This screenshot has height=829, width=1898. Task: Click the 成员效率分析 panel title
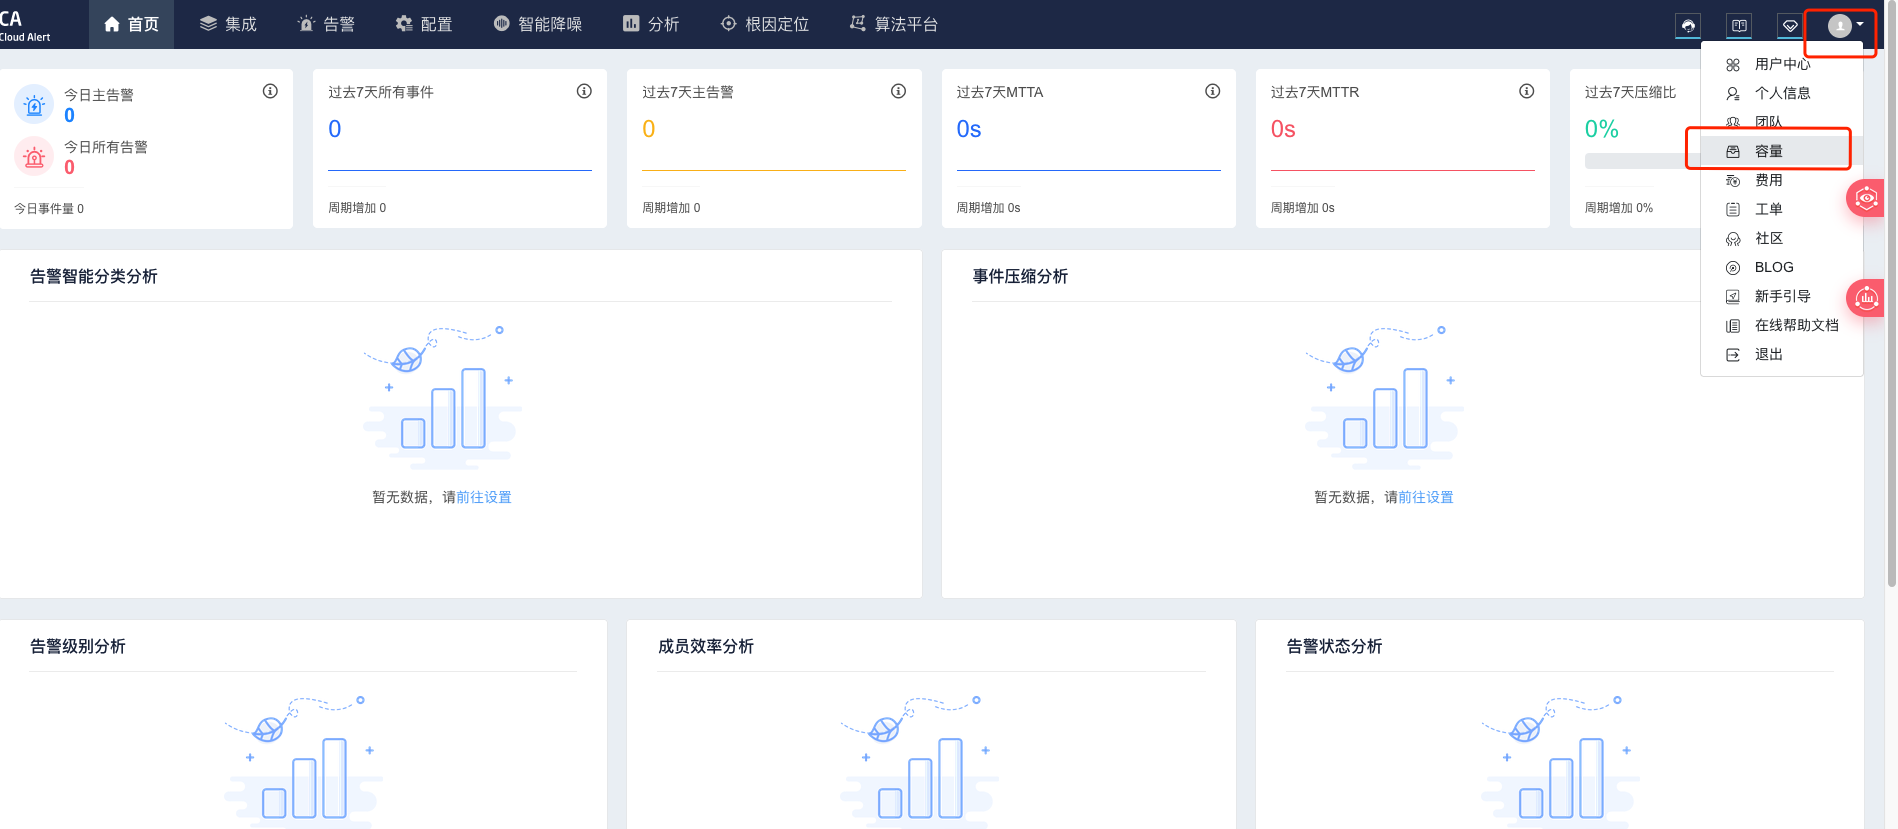click(706, 647)
